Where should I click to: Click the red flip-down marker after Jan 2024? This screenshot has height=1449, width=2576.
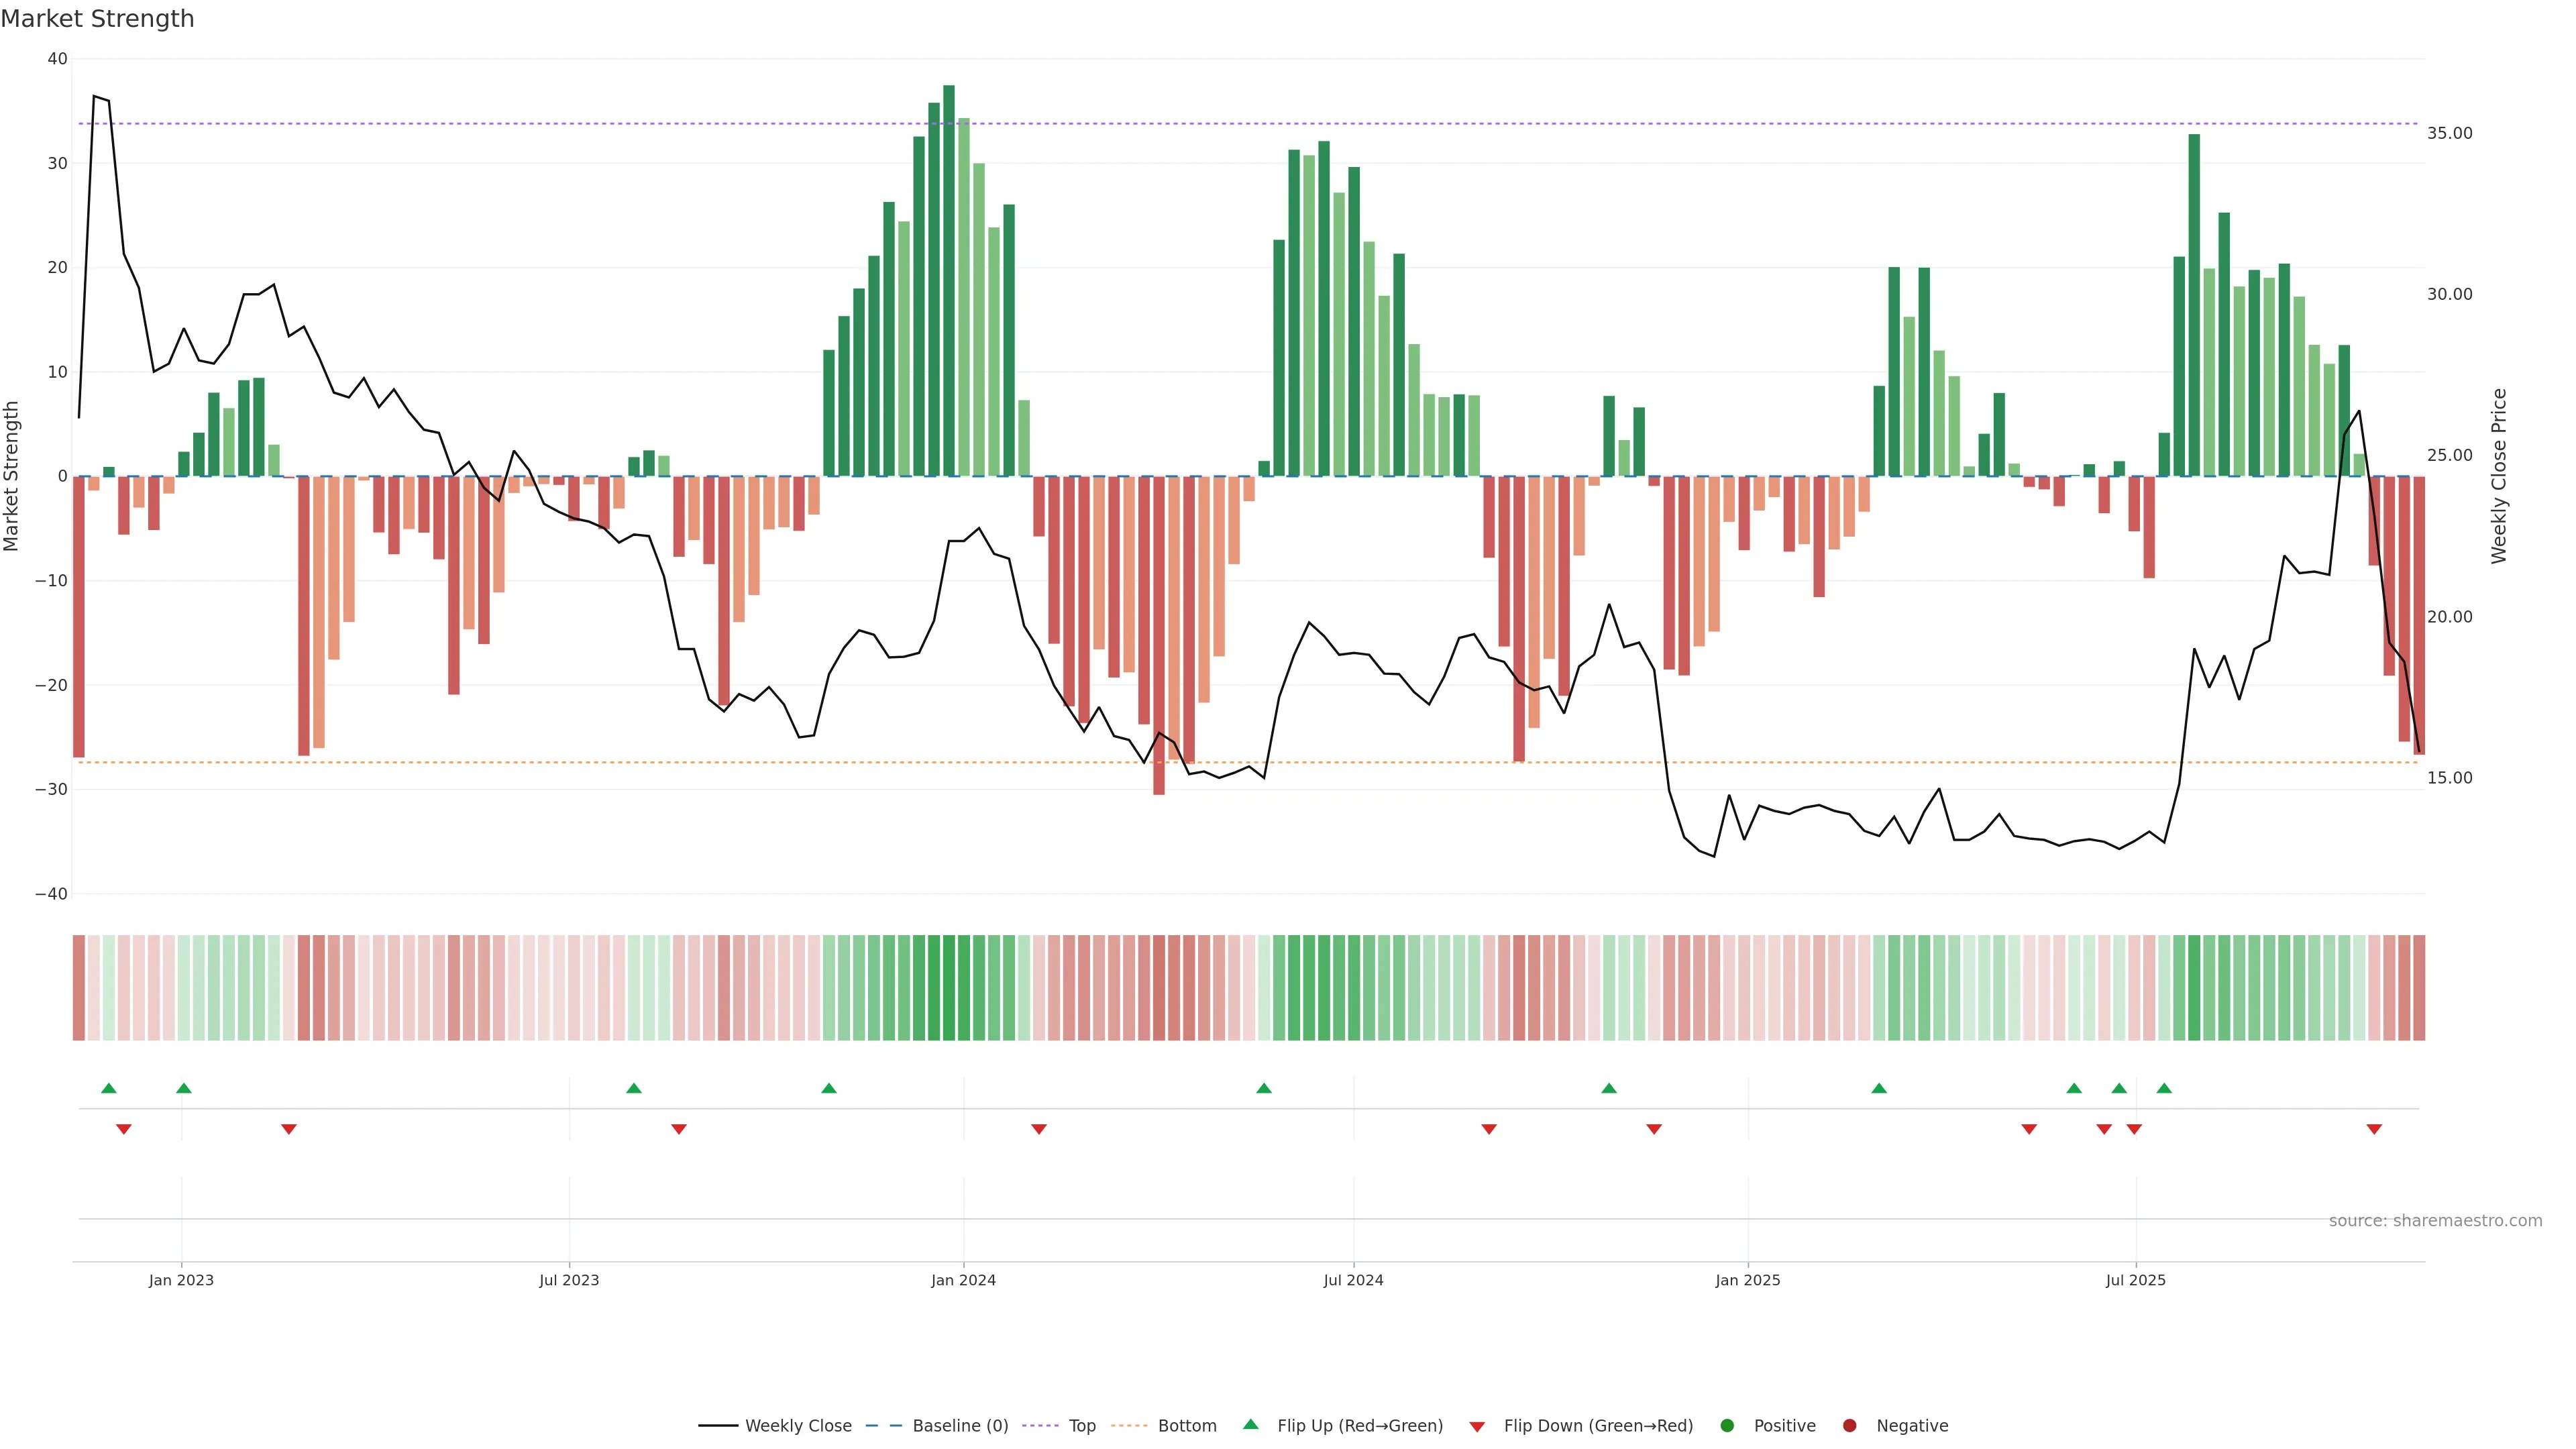point(1039,1129)
